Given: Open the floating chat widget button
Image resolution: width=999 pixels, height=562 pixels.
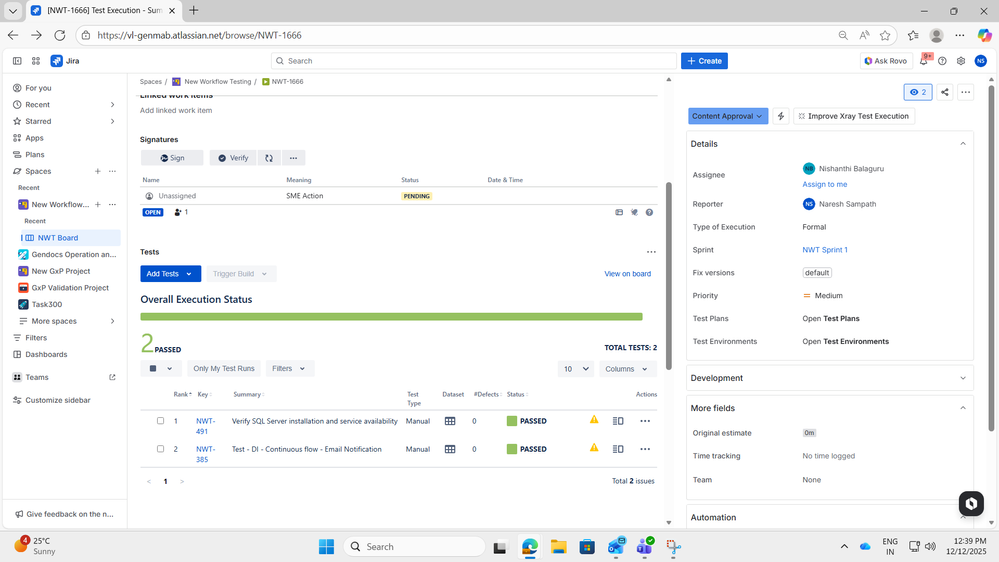Looking at the screenshot, I should pyautogui.click(x=971, y=503).
